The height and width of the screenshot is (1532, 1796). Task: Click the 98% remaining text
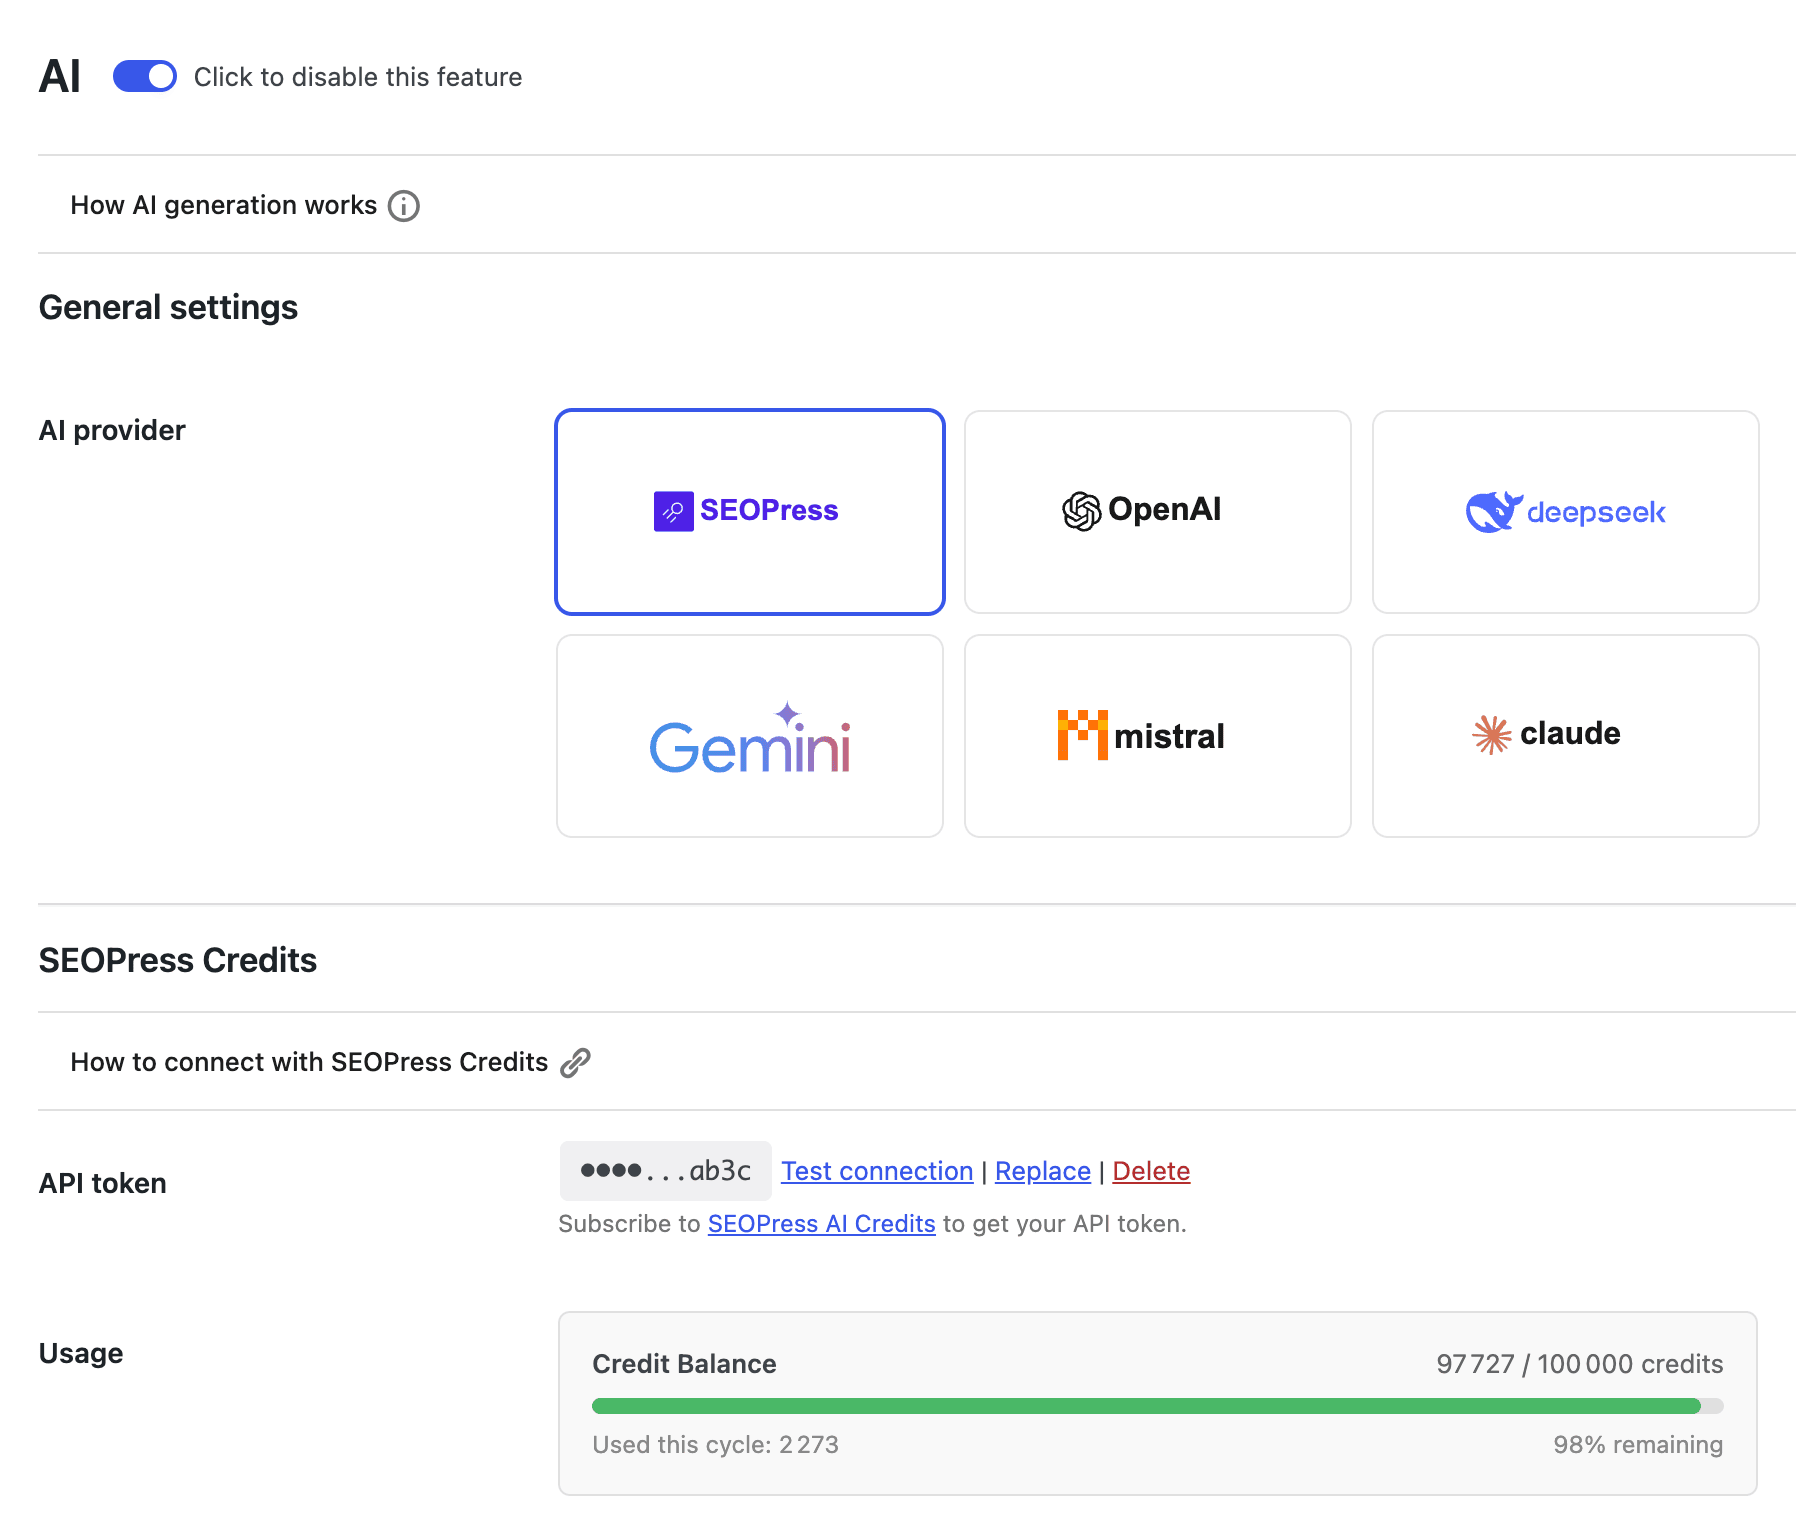coord(1638,1445)
